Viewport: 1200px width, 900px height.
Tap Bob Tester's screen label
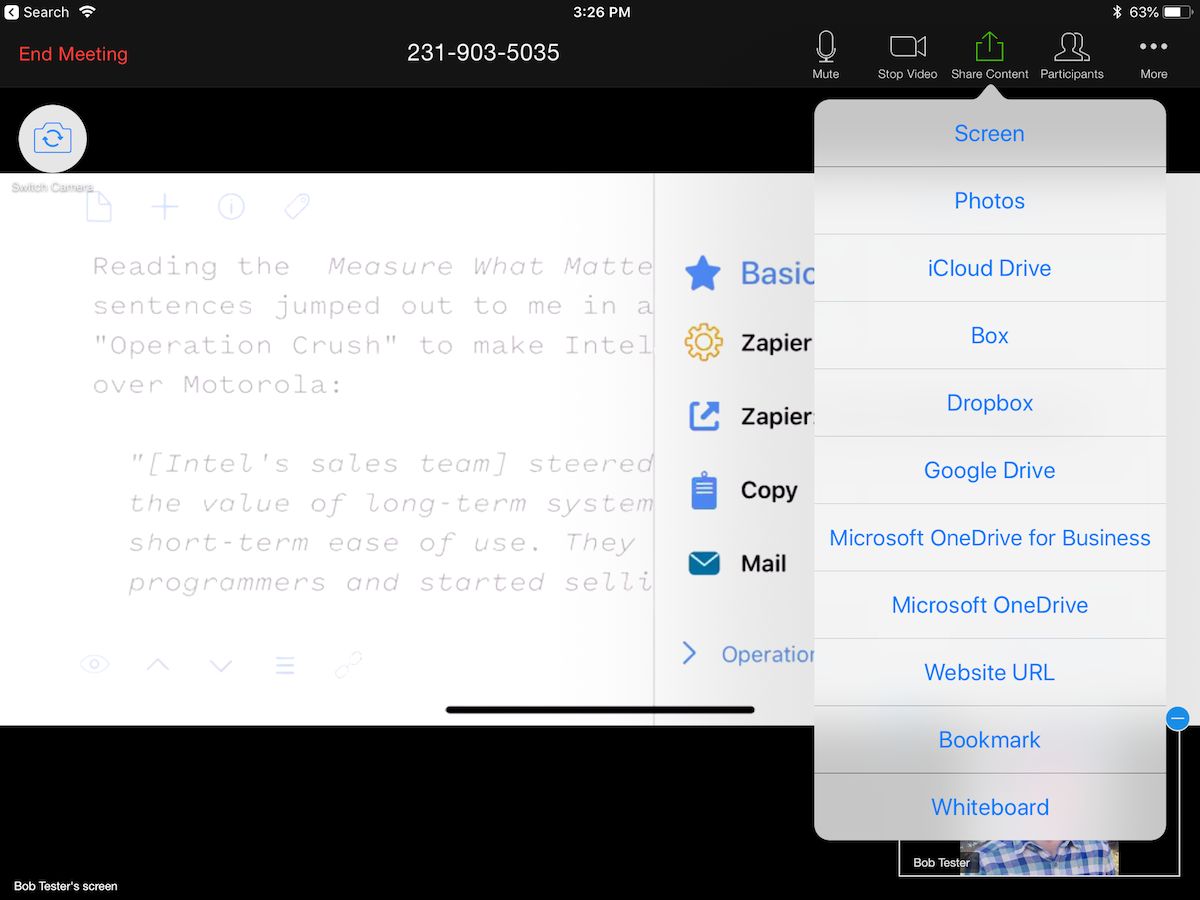pos(66,886)
